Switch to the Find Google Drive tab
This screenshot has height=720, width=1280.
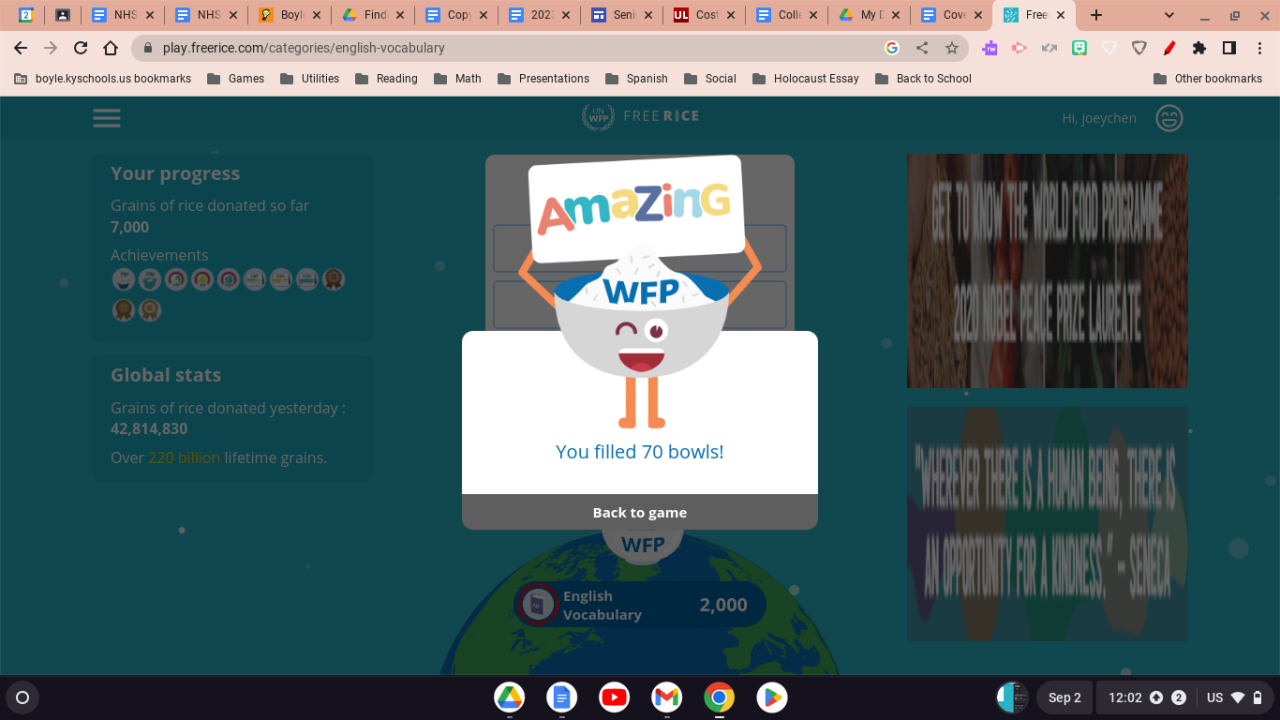click(372, 15)
